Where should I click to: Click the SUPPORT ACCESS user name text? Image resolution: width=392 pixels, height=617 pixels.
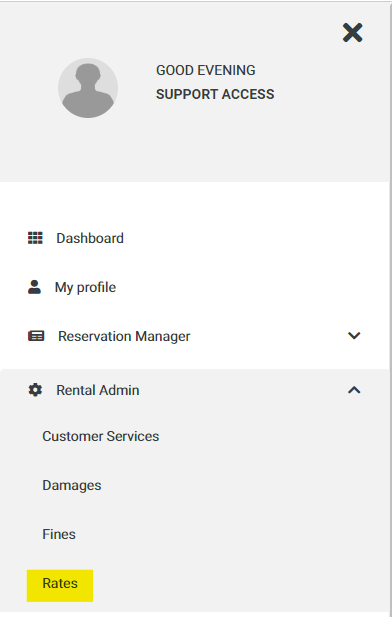coord(215,94)
